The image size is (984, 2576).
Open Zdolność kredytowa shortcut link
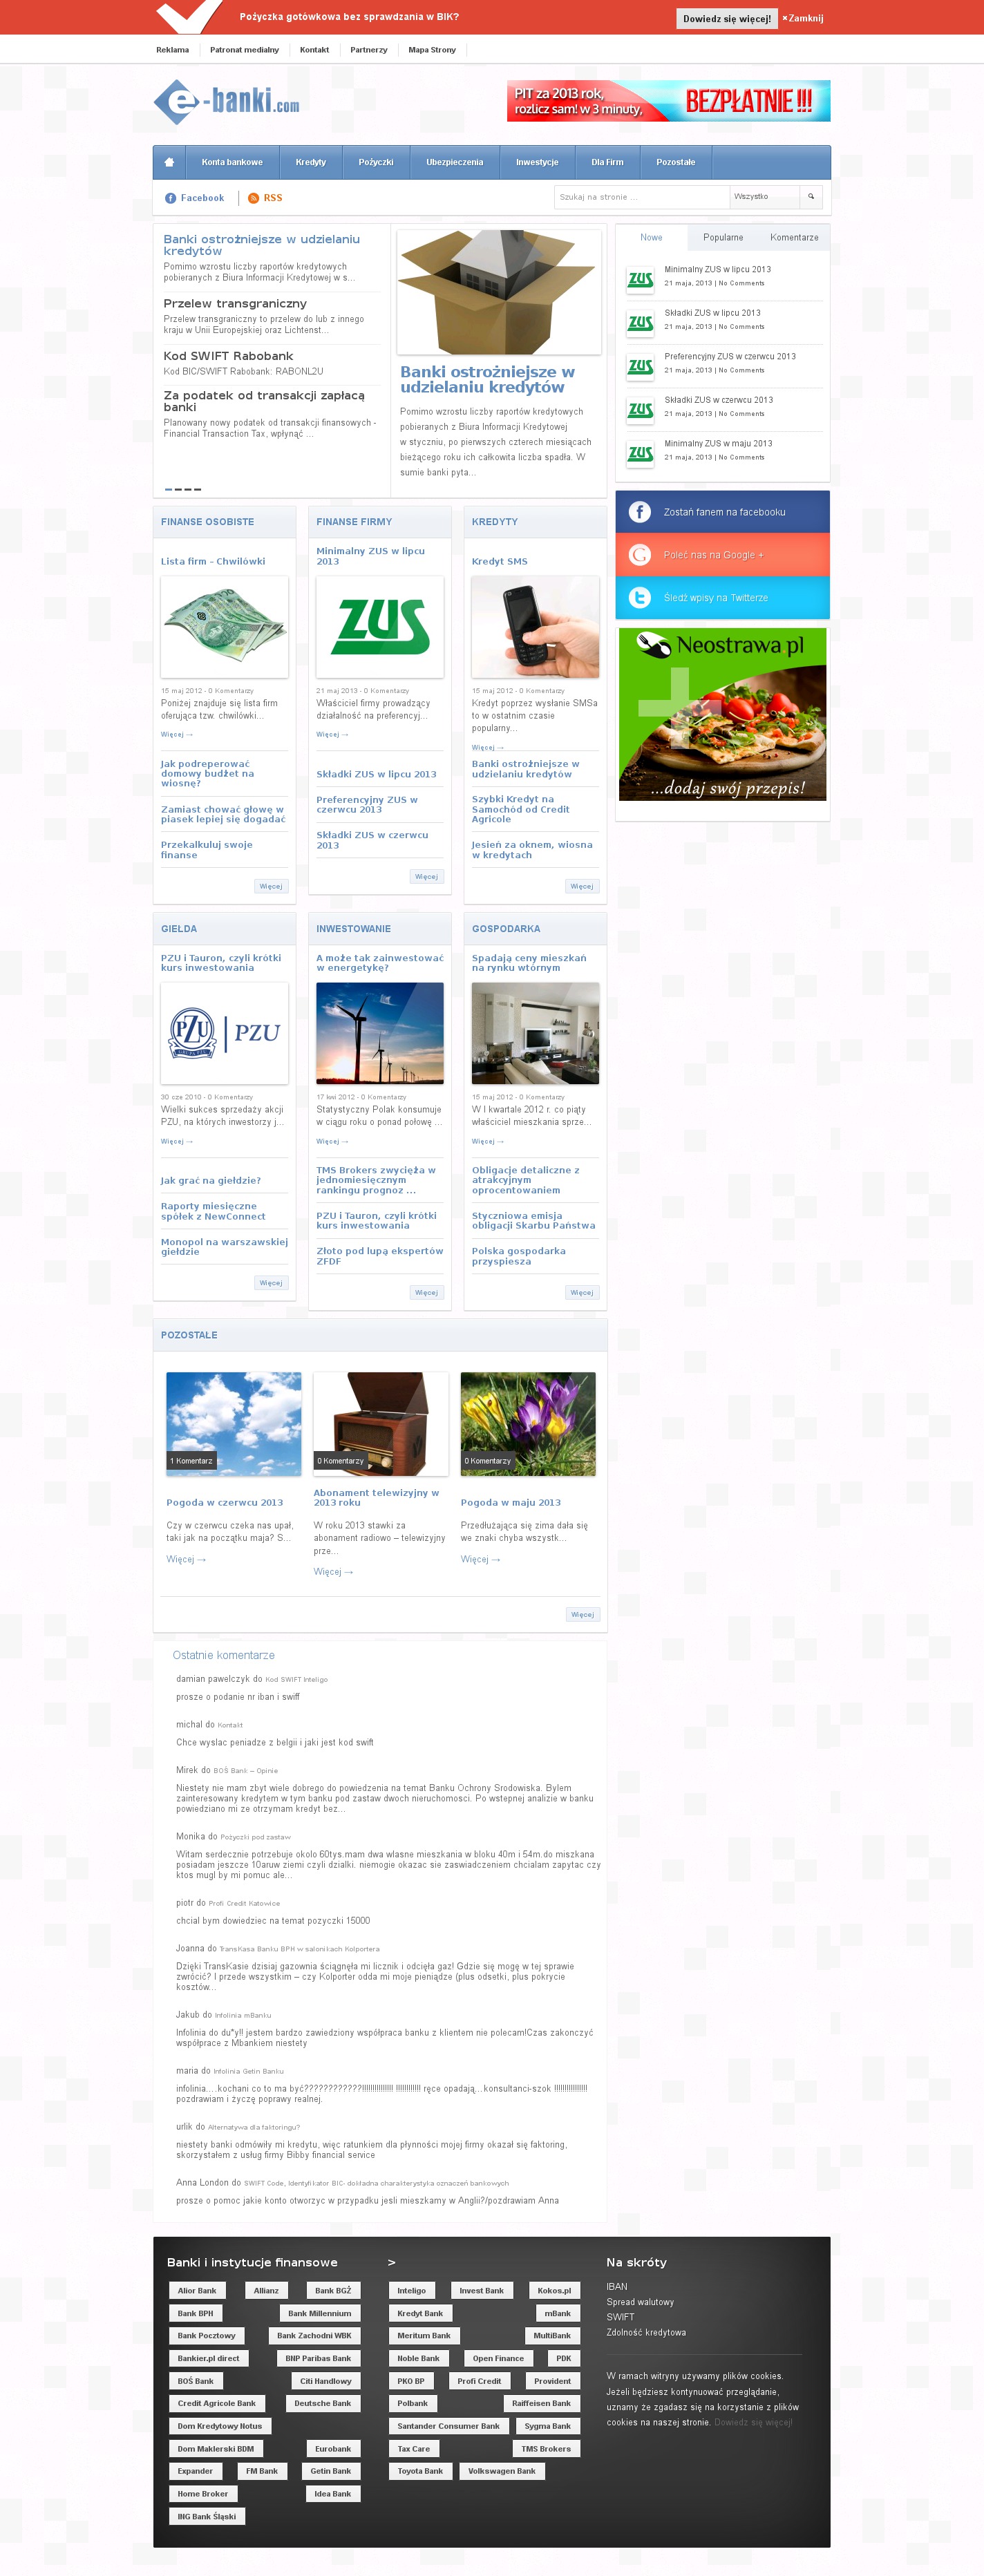tap(646, 2332)
